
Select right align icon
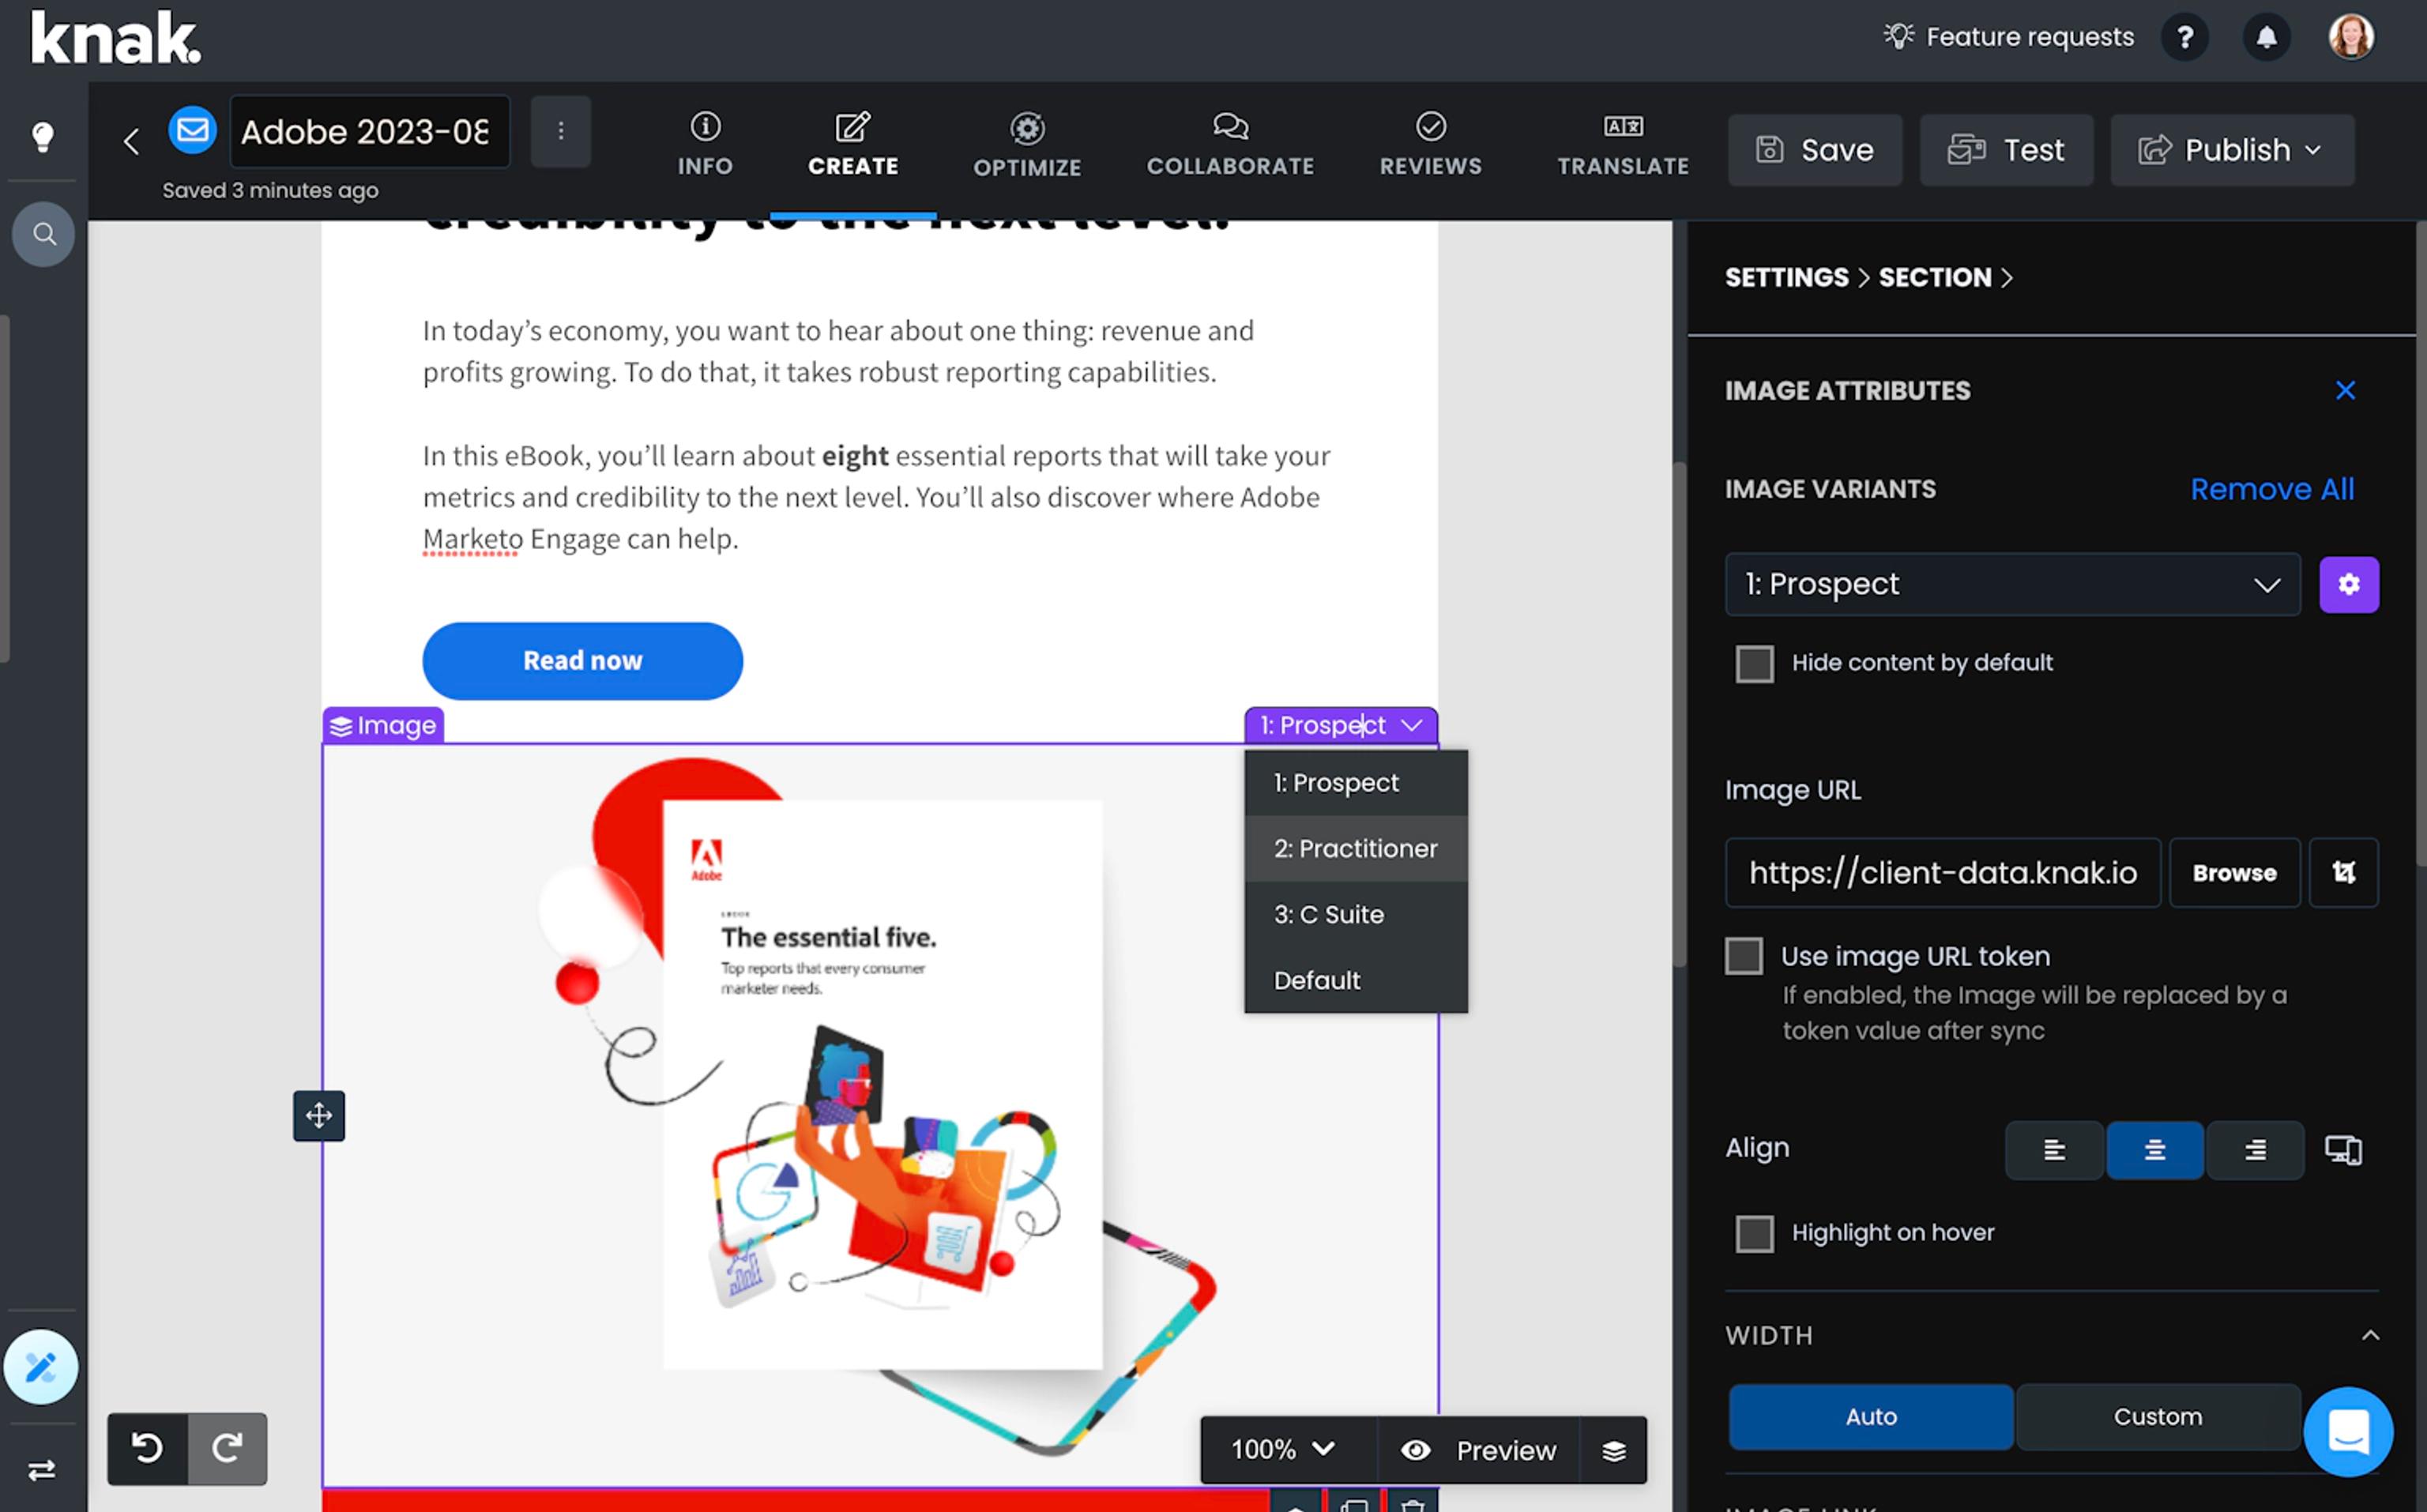click(2255, 1150)
